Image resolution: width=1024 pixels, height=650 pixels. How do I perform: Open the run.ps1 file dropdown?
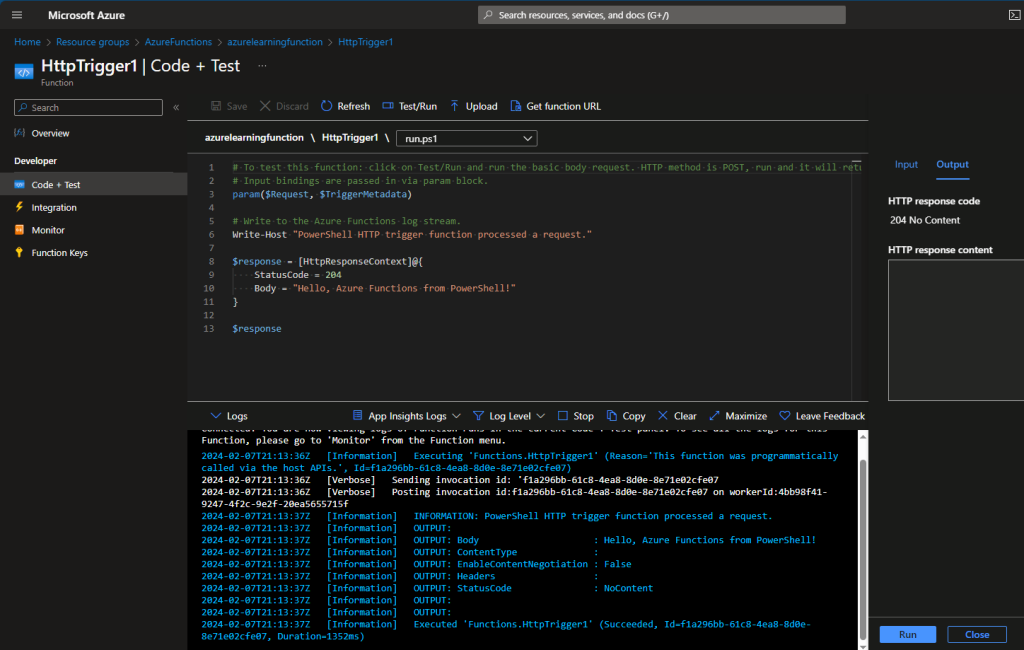coord(466,138)
